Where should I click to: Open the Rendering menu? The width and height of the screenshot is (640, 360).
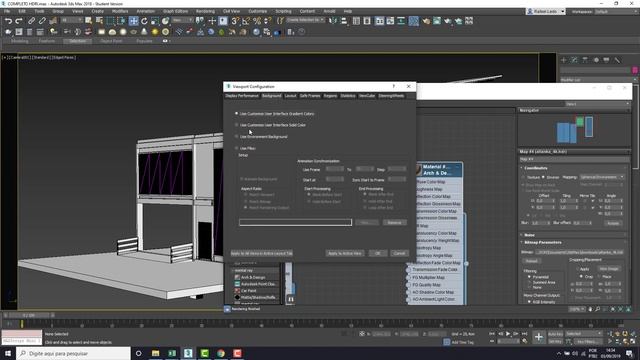point(205,11)
